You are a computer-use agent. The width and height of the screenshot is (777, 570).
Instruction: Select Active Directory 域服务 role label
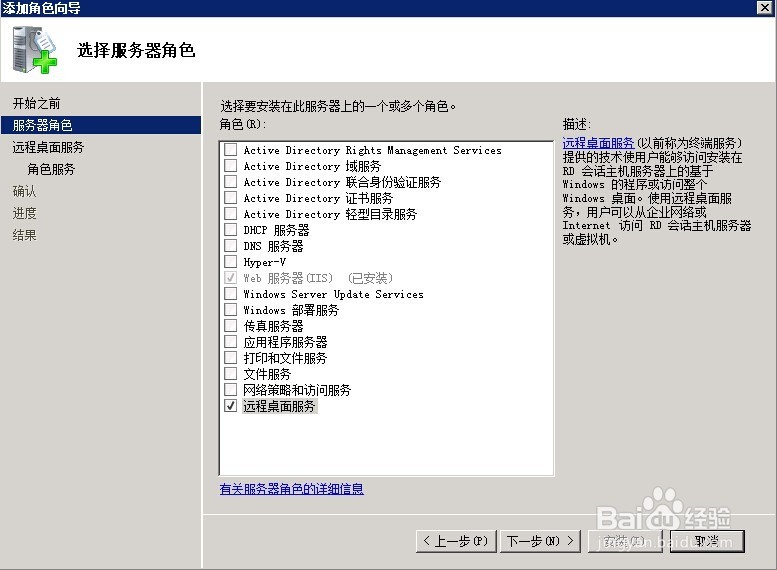pos(312,166)
